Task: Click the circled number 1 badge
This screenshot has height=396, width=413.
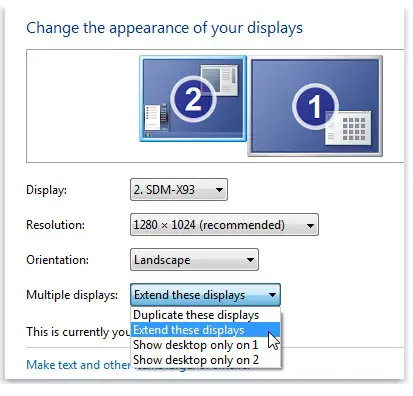Action: point(315,106)
